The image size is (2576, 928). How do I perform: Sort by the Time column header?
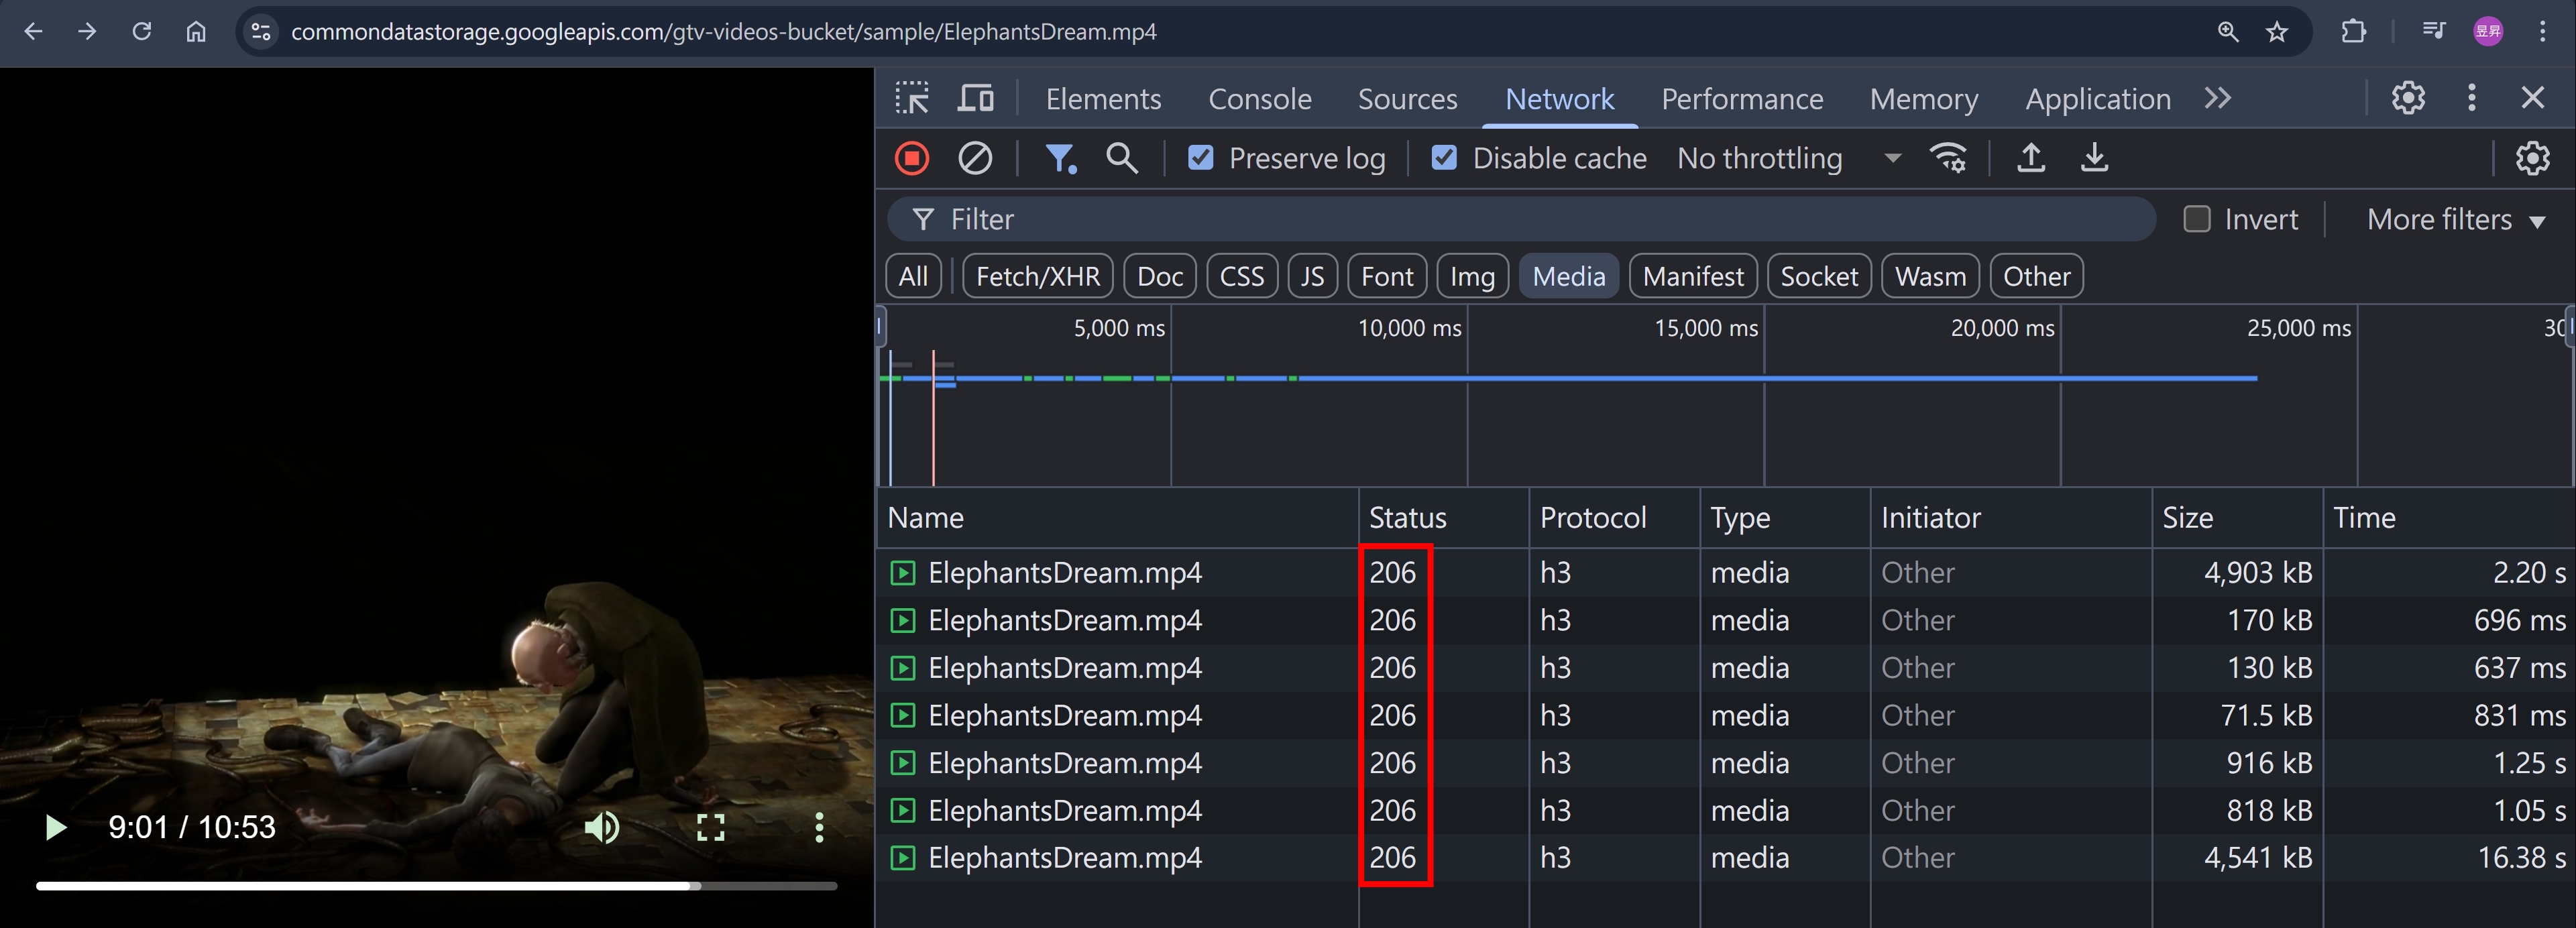2448,518
